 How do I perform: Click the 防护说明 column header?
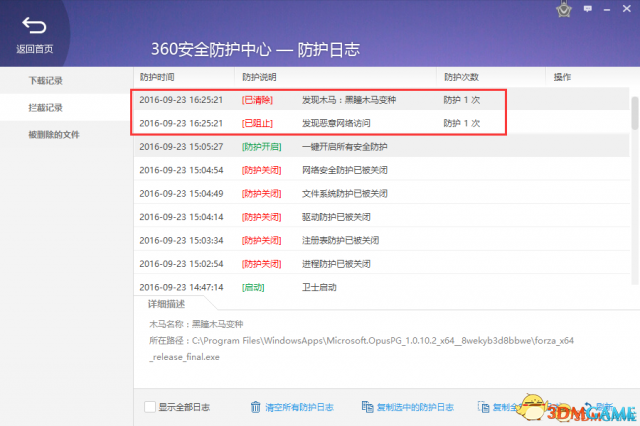[259, 77]
